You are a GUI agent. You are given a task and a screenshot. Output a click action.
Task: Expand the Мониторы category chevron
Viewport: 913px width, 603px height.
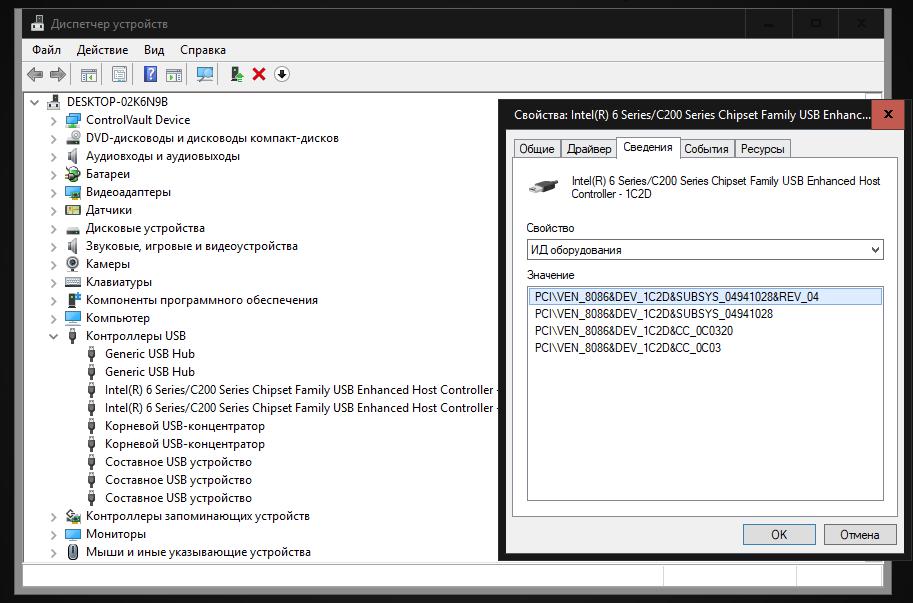(x=54, y=534)
